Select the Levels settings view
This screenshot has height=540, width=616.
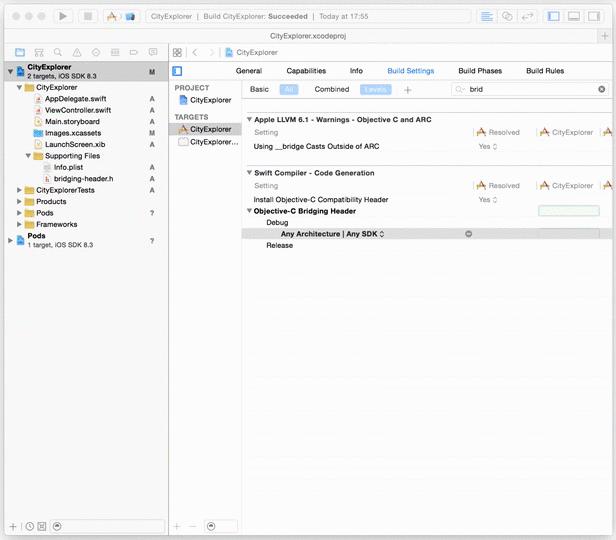(375, 90)
